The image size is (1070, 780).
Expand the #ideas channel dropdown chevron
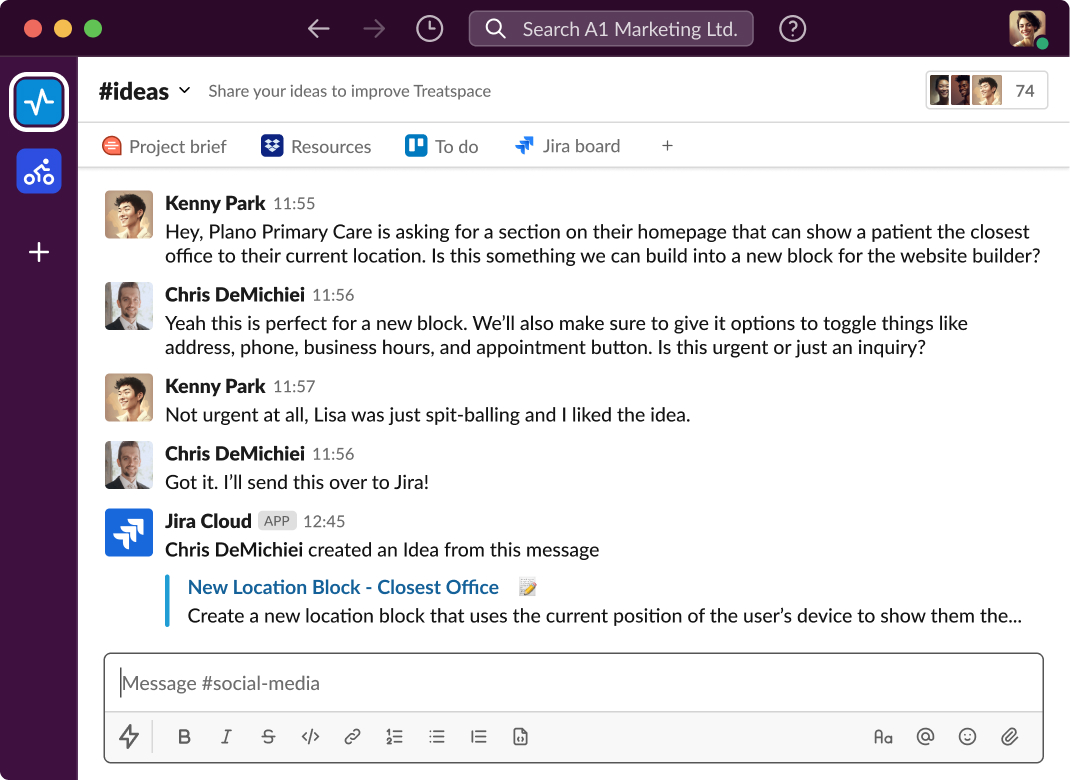[184, 90]
